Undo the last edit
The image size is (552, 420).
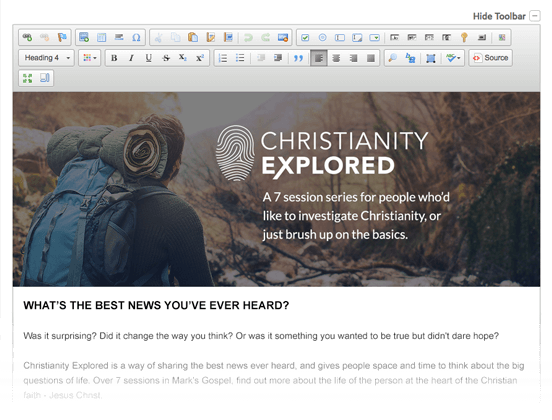point(249,37)
